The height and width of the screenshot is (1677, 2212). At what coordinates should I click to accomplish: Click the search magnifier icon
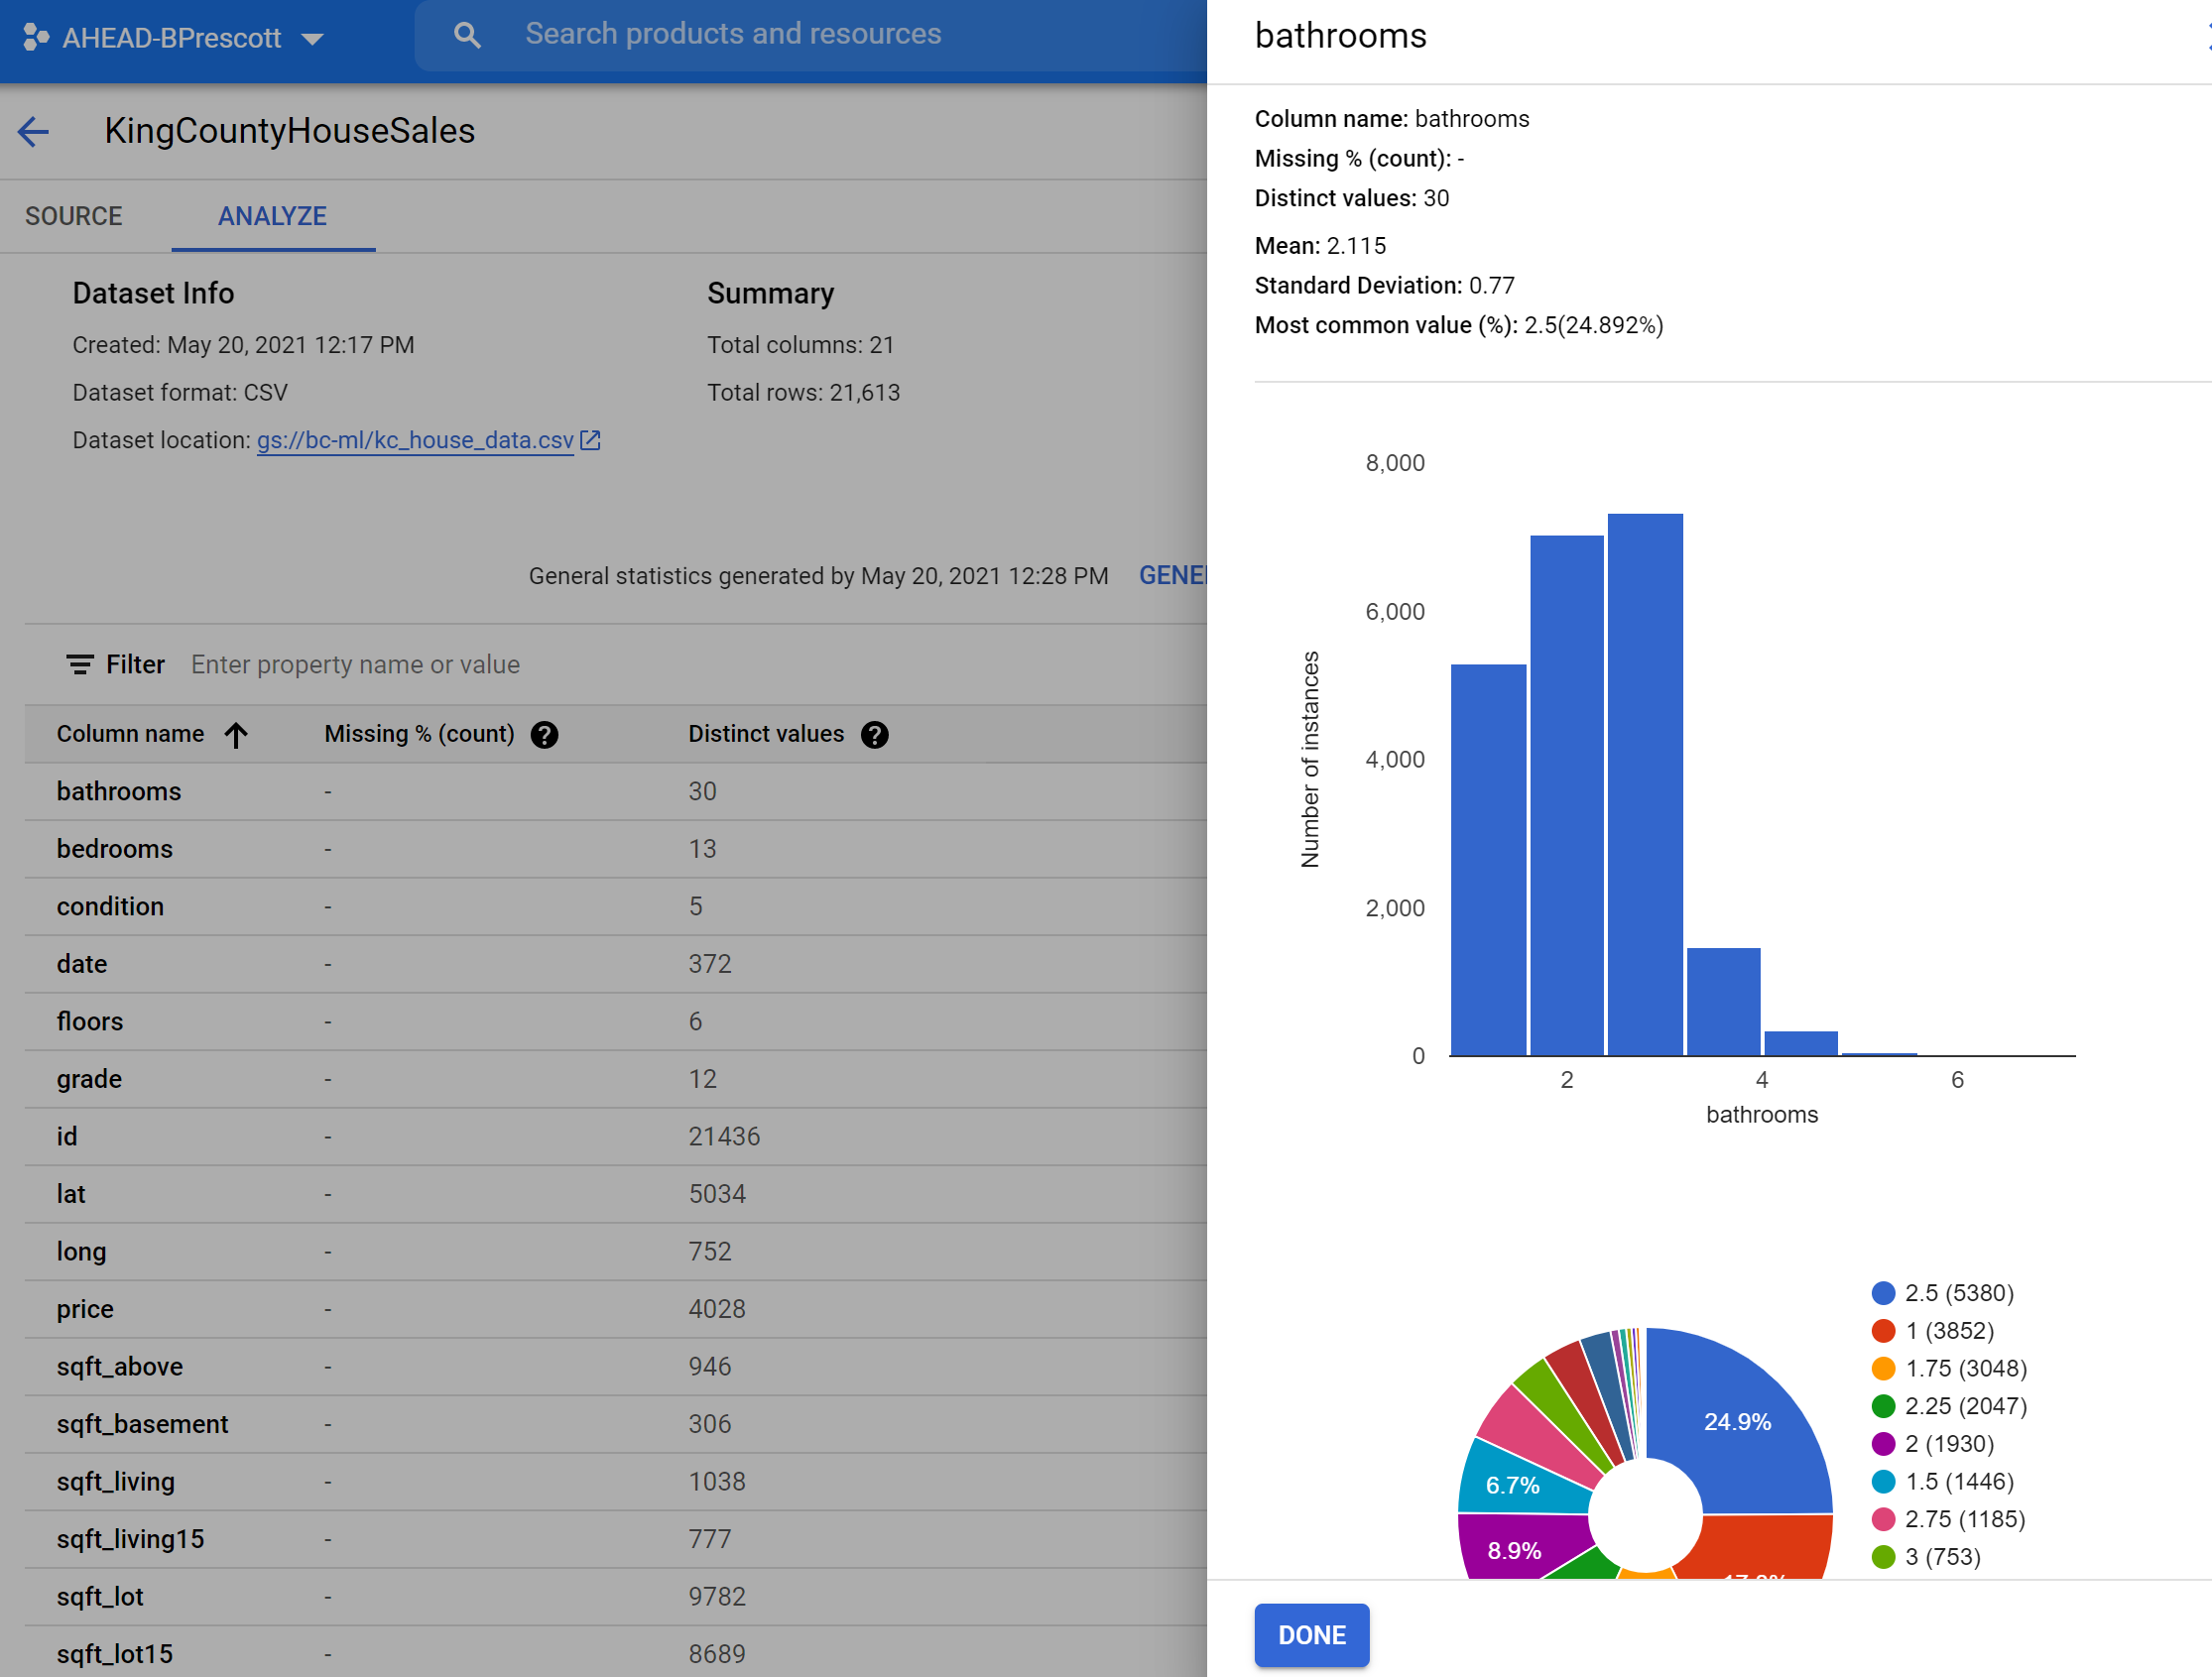tap(467, 35)
